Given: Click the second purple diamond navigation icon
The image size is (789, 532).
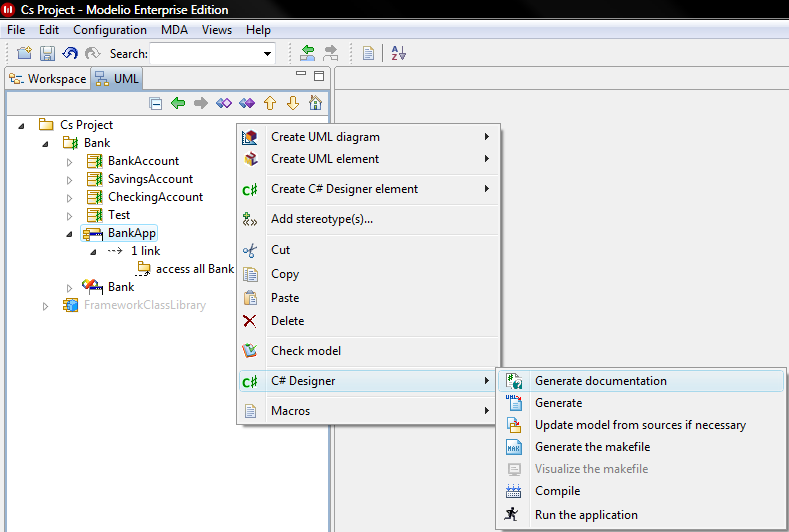Looking at the screenshot, I should point(247,104).
